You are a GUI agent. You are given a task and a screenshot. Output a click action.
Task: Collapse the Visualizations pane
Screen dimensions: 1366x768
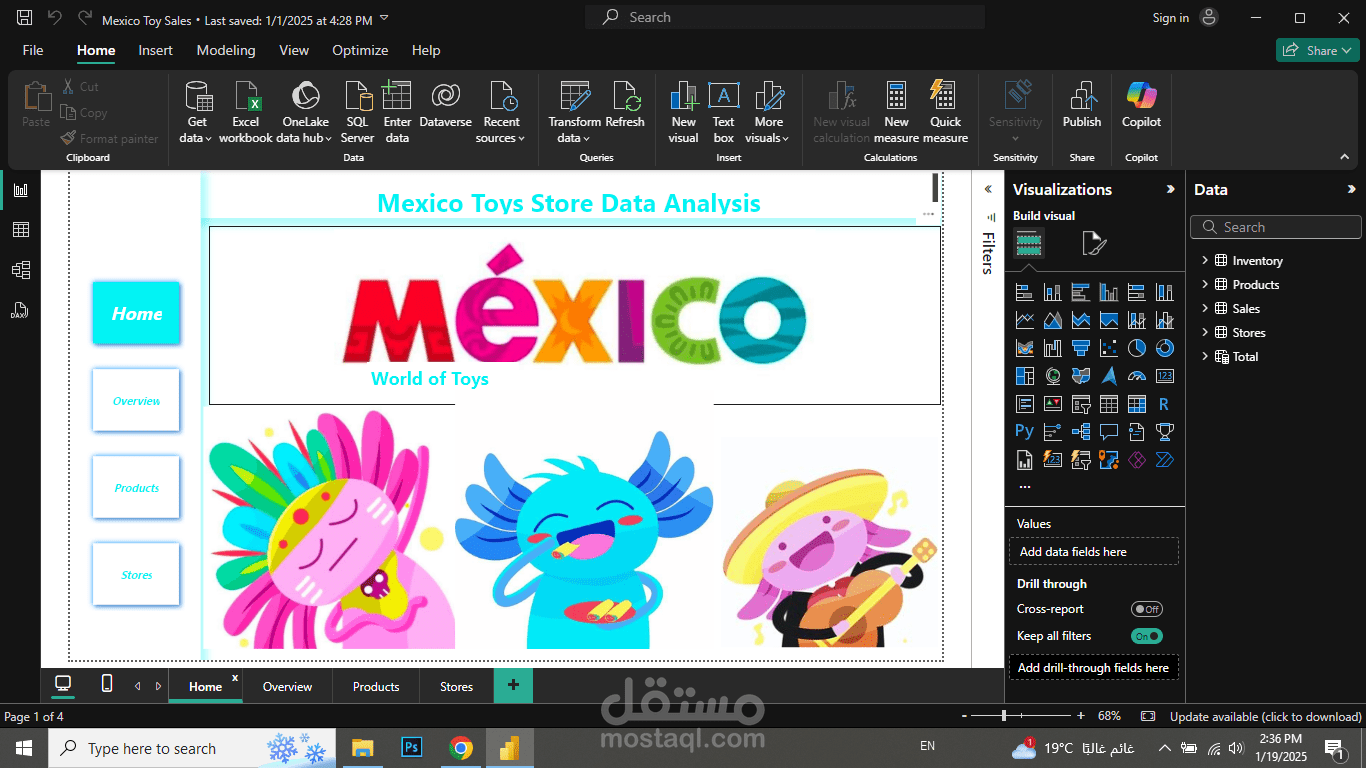click(x=1171, y=189)
